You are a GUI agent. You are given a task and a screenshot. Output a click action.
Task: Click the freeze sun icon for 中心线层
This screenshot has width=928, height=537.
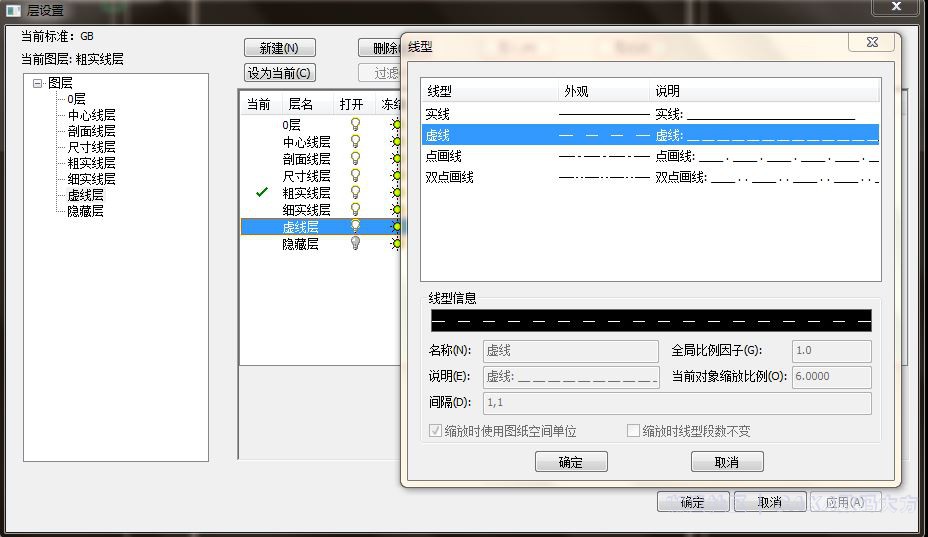[396, 142]
